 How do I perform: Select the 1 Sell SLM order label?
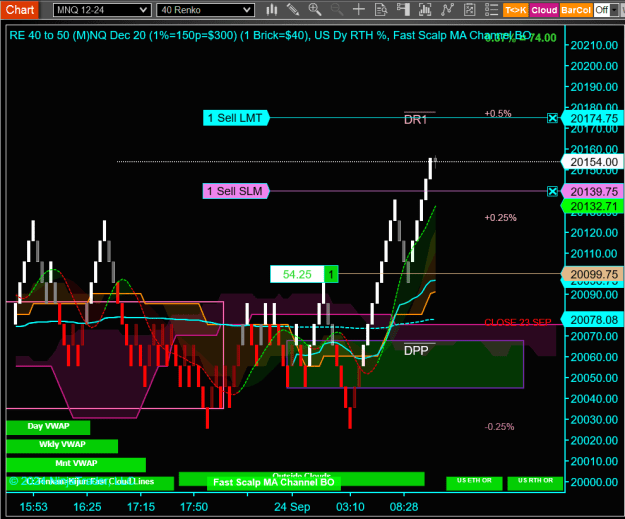[x=236, y=191]
